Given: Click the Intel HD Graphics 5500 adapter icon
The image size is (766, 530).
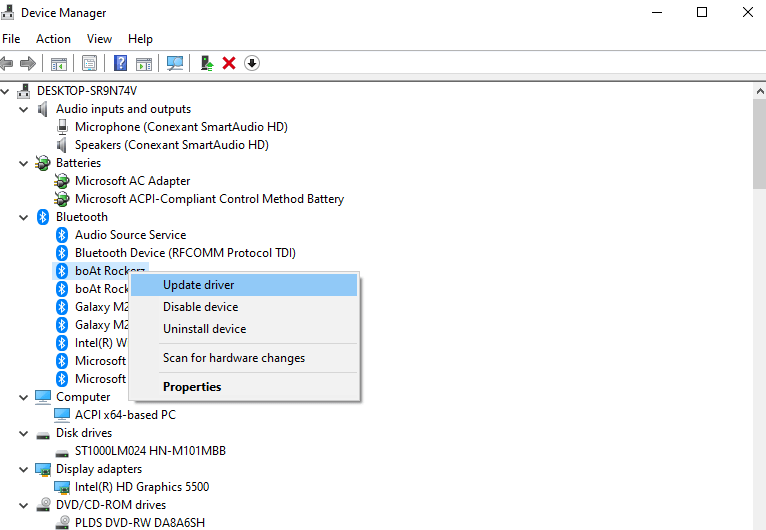Looking at the screenshot, I should [62, 487].
